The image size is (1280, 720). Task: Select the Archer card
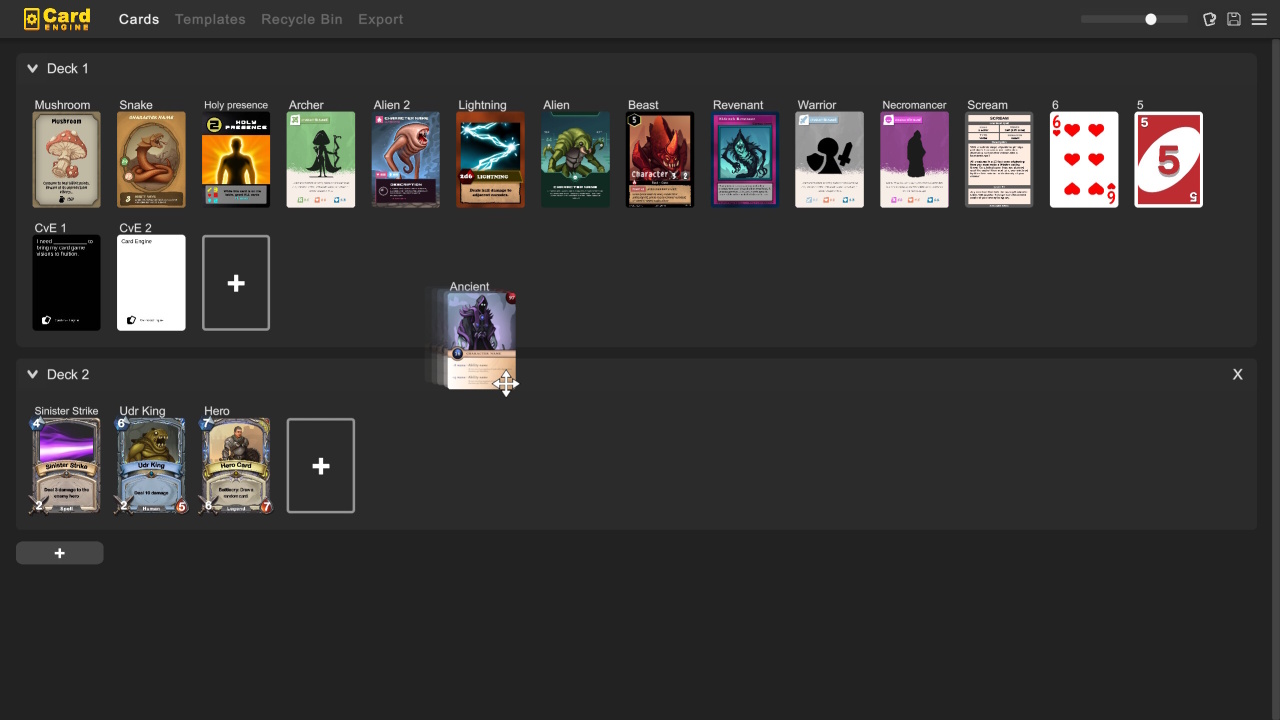pyautogui.click(x=321, y=160)
